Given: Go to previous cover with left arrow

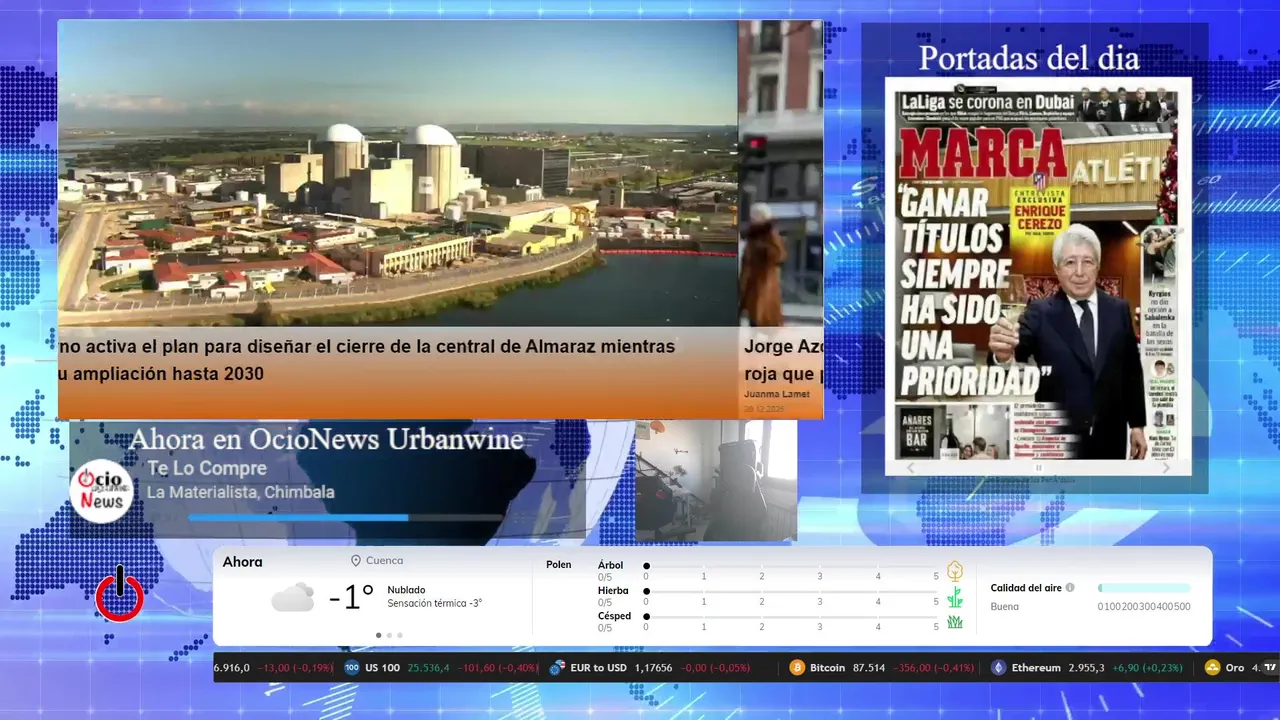Looking at the screenshot, I should coord(910,467).
